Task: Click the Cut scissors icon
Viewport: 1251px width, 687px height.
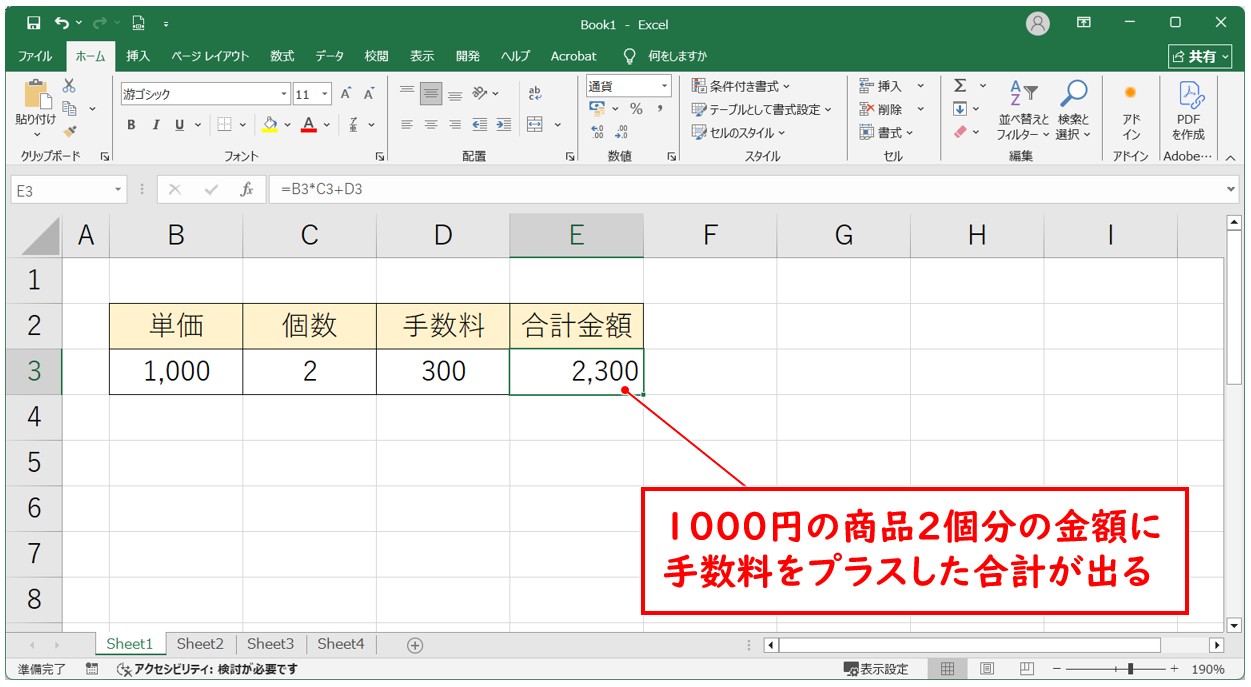Action: coord(69,86)
